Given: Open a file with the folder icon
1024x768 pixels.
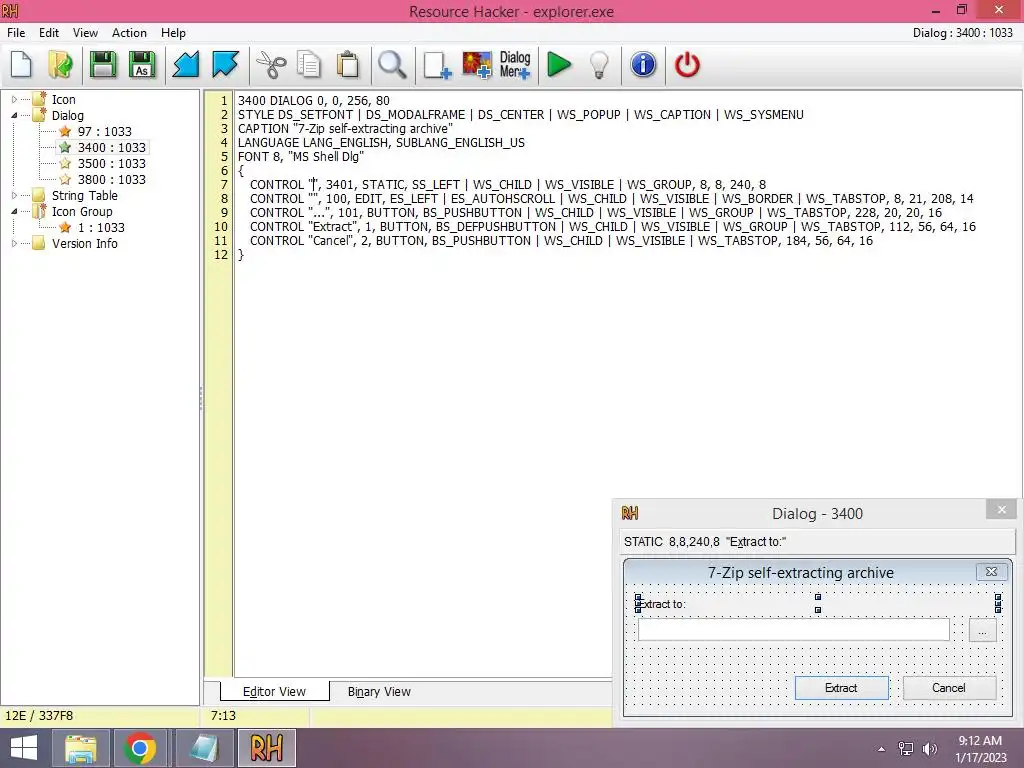Looking at the screenshot, I should [60, 65].
